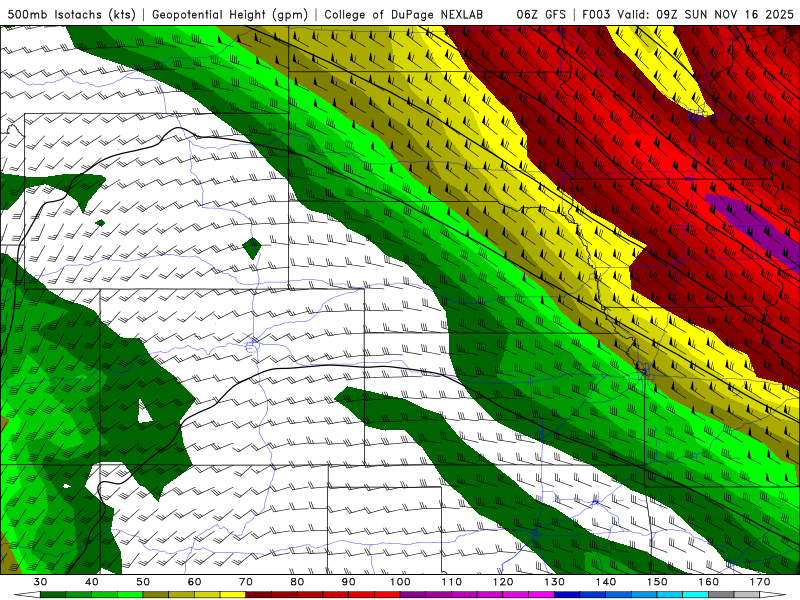Click the legend label "40"
Image resolution: width=800 pixels, height=600 pixels.
92,582
